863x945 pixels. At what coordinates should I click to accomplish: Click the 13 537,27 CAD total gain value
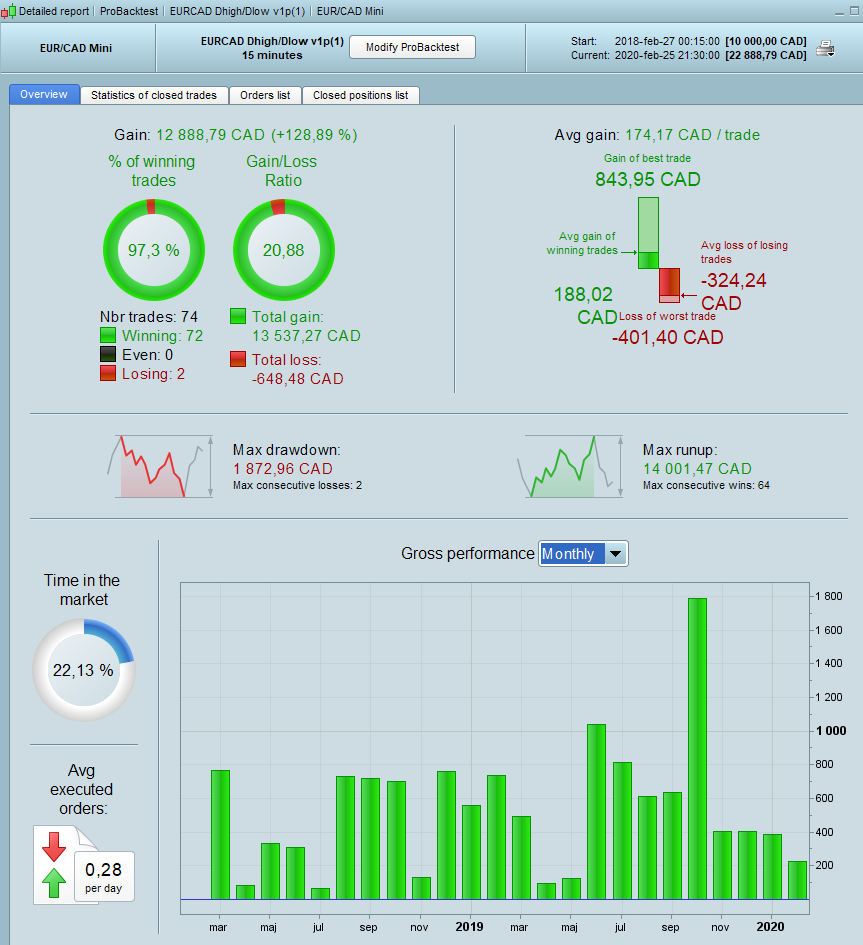306,336
